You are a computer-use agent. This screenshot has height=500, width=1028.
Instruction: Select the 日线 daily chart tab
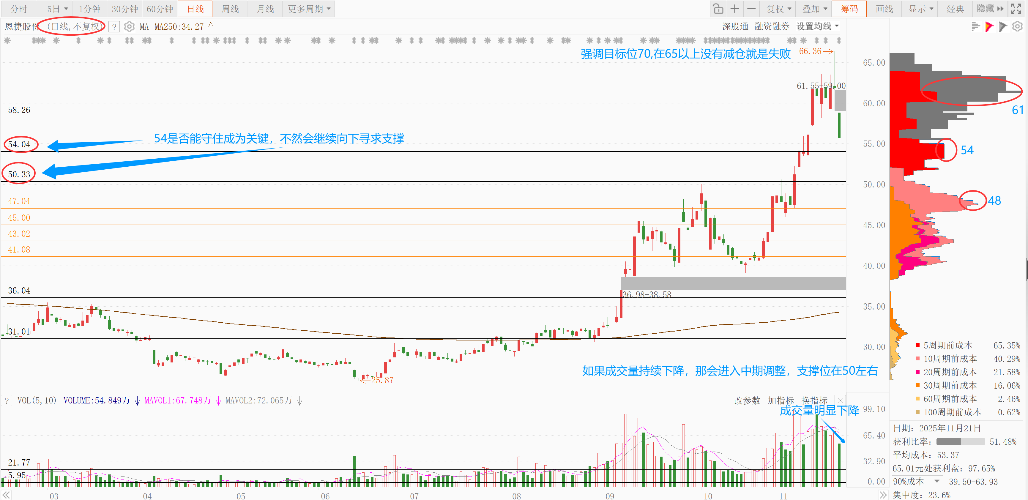[x=195, y=9]
